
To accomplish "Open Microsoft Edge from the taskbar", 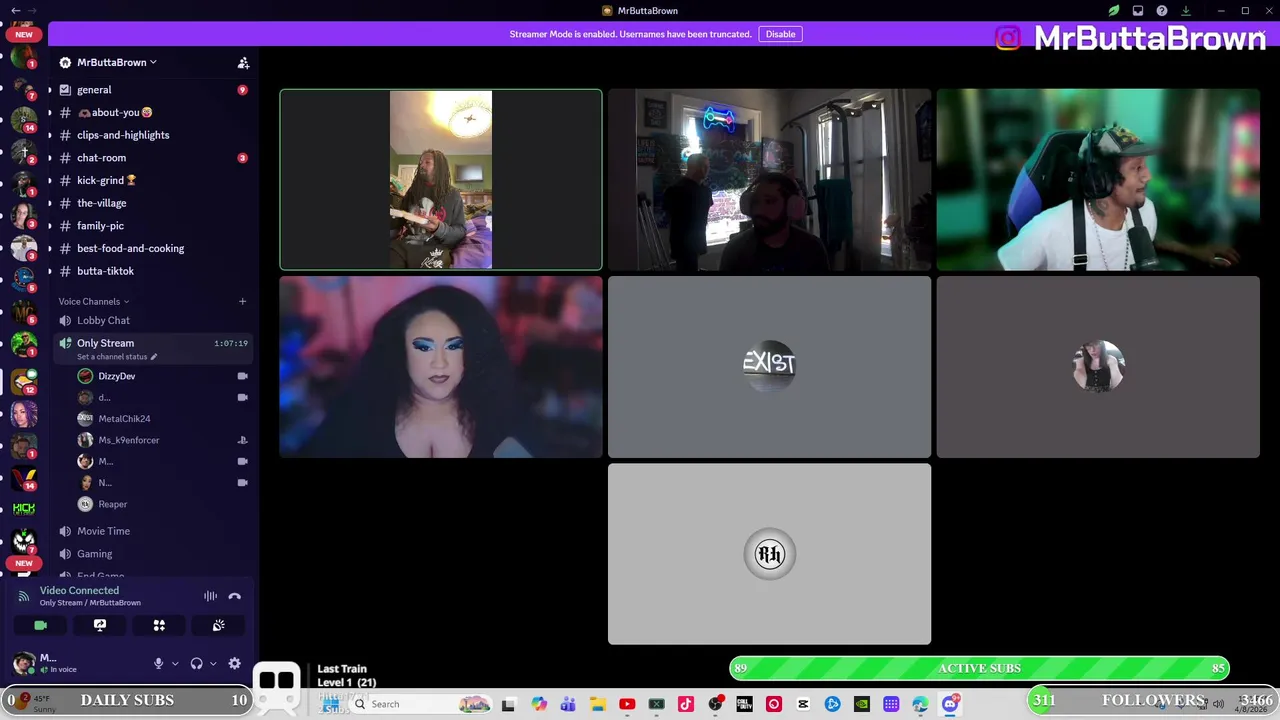I will 920,704.
